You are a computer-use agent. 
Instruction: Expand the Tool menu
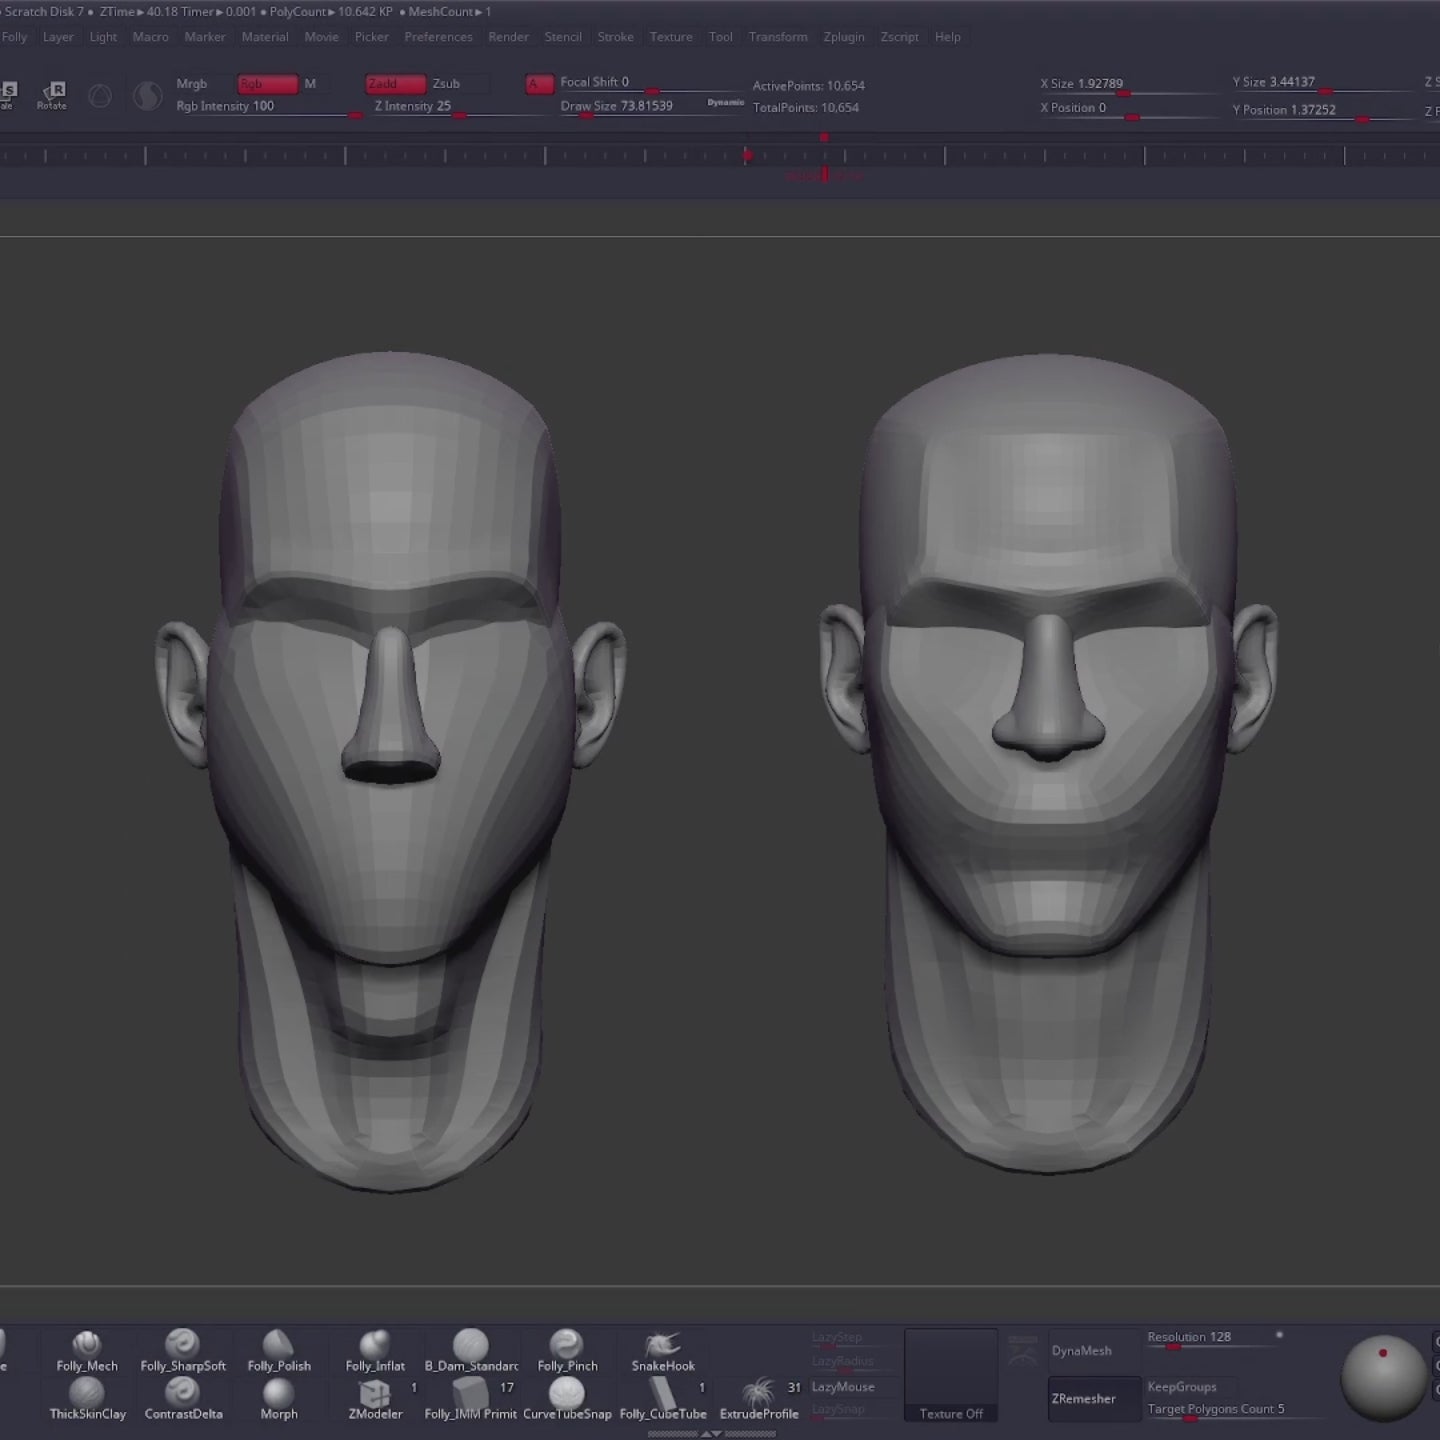click(x=720, y=36)
